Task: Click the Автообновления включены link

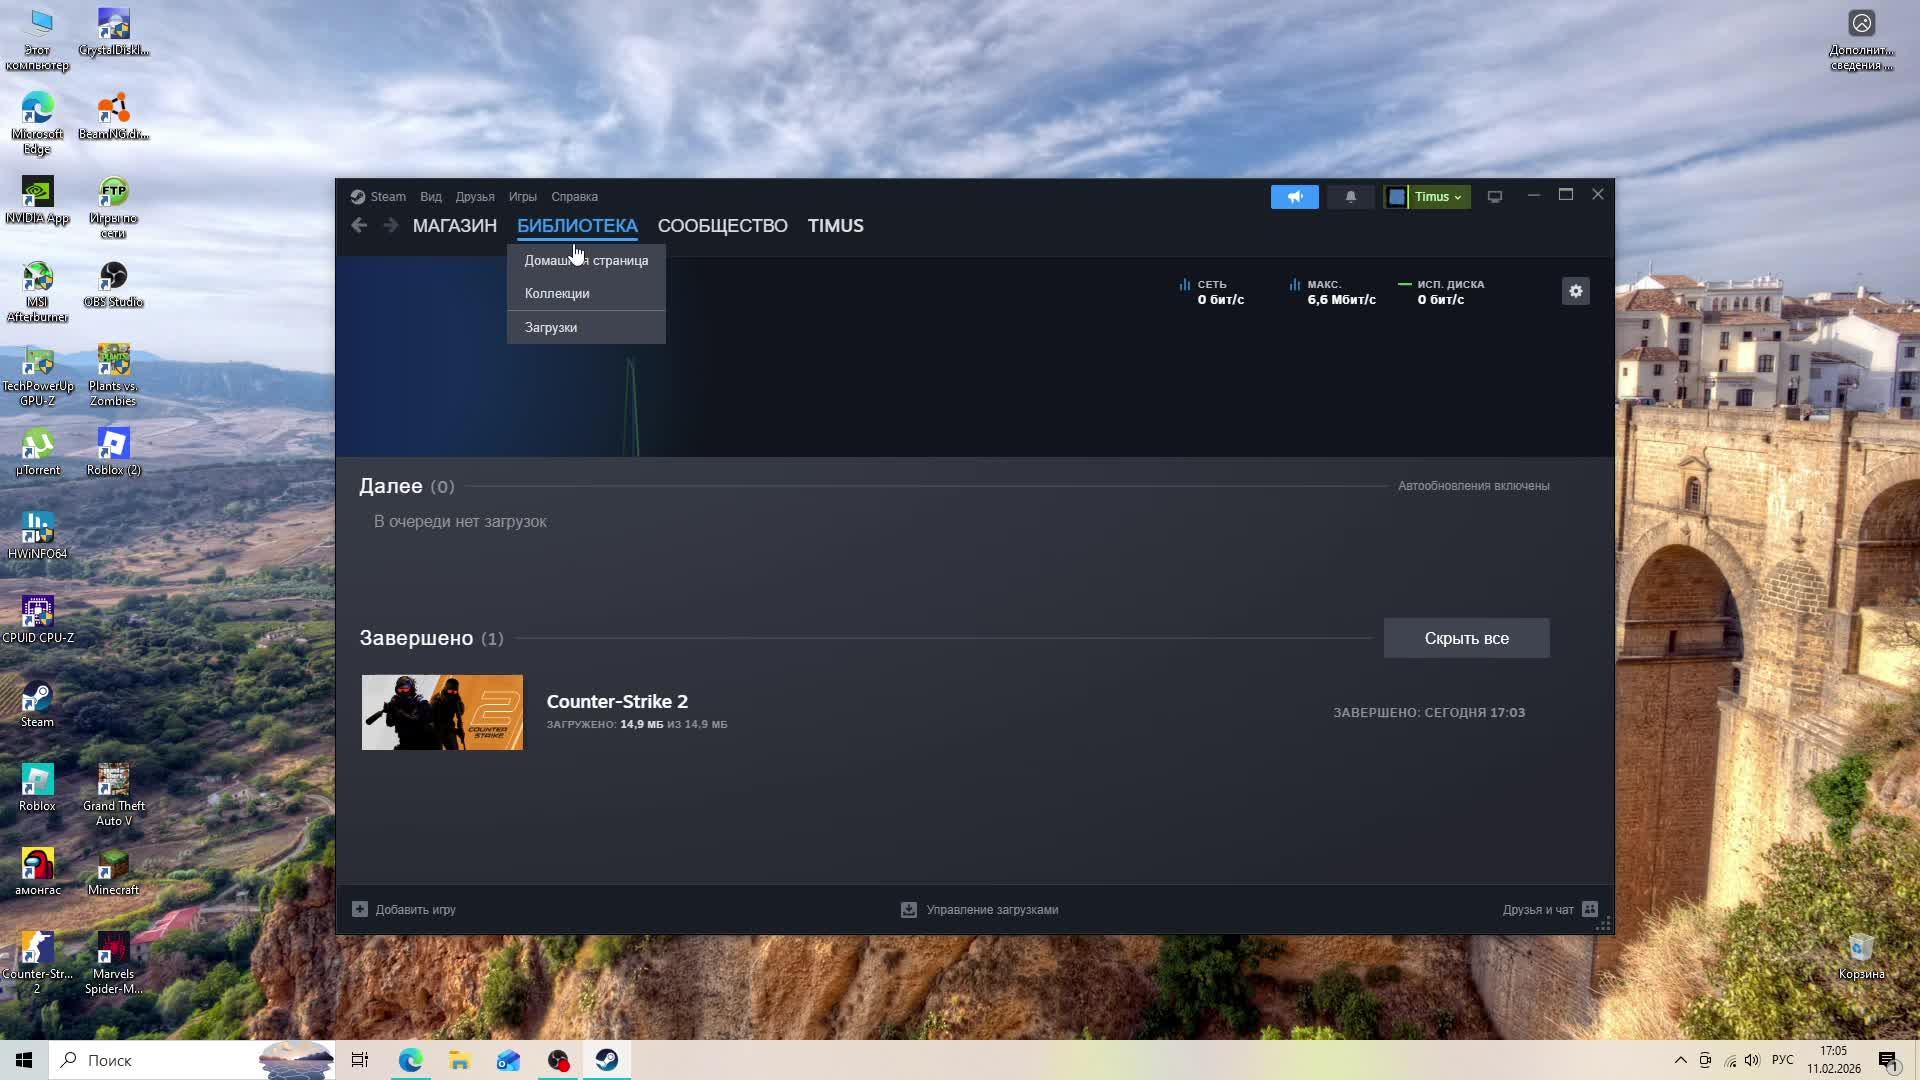Action: point(1473,486)
